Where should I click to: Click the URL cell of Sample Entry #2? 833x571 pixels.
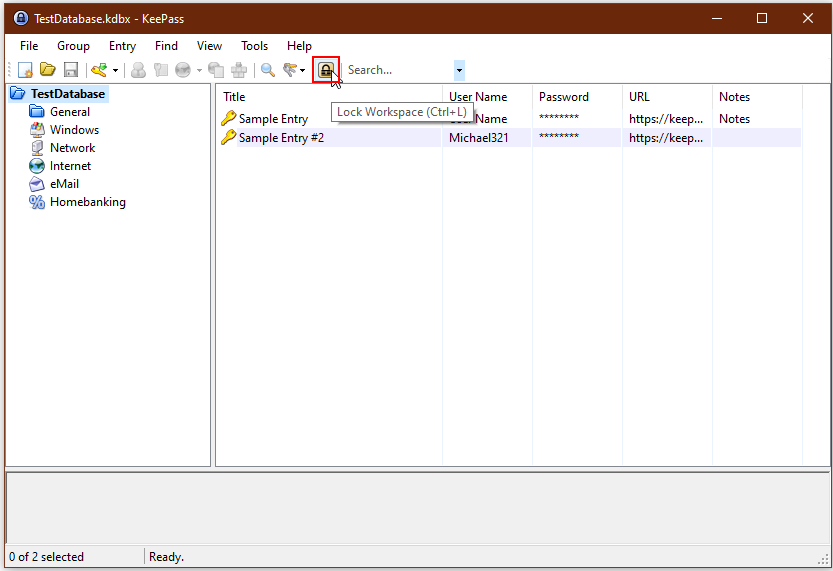[x=666, y=138]
